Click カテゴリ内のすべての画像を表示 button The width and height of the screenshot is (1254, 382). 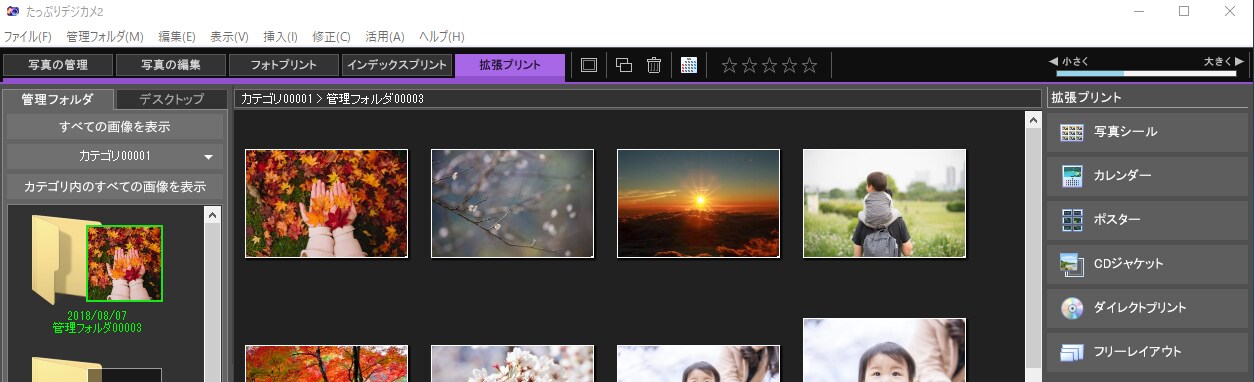coord(115,187)
